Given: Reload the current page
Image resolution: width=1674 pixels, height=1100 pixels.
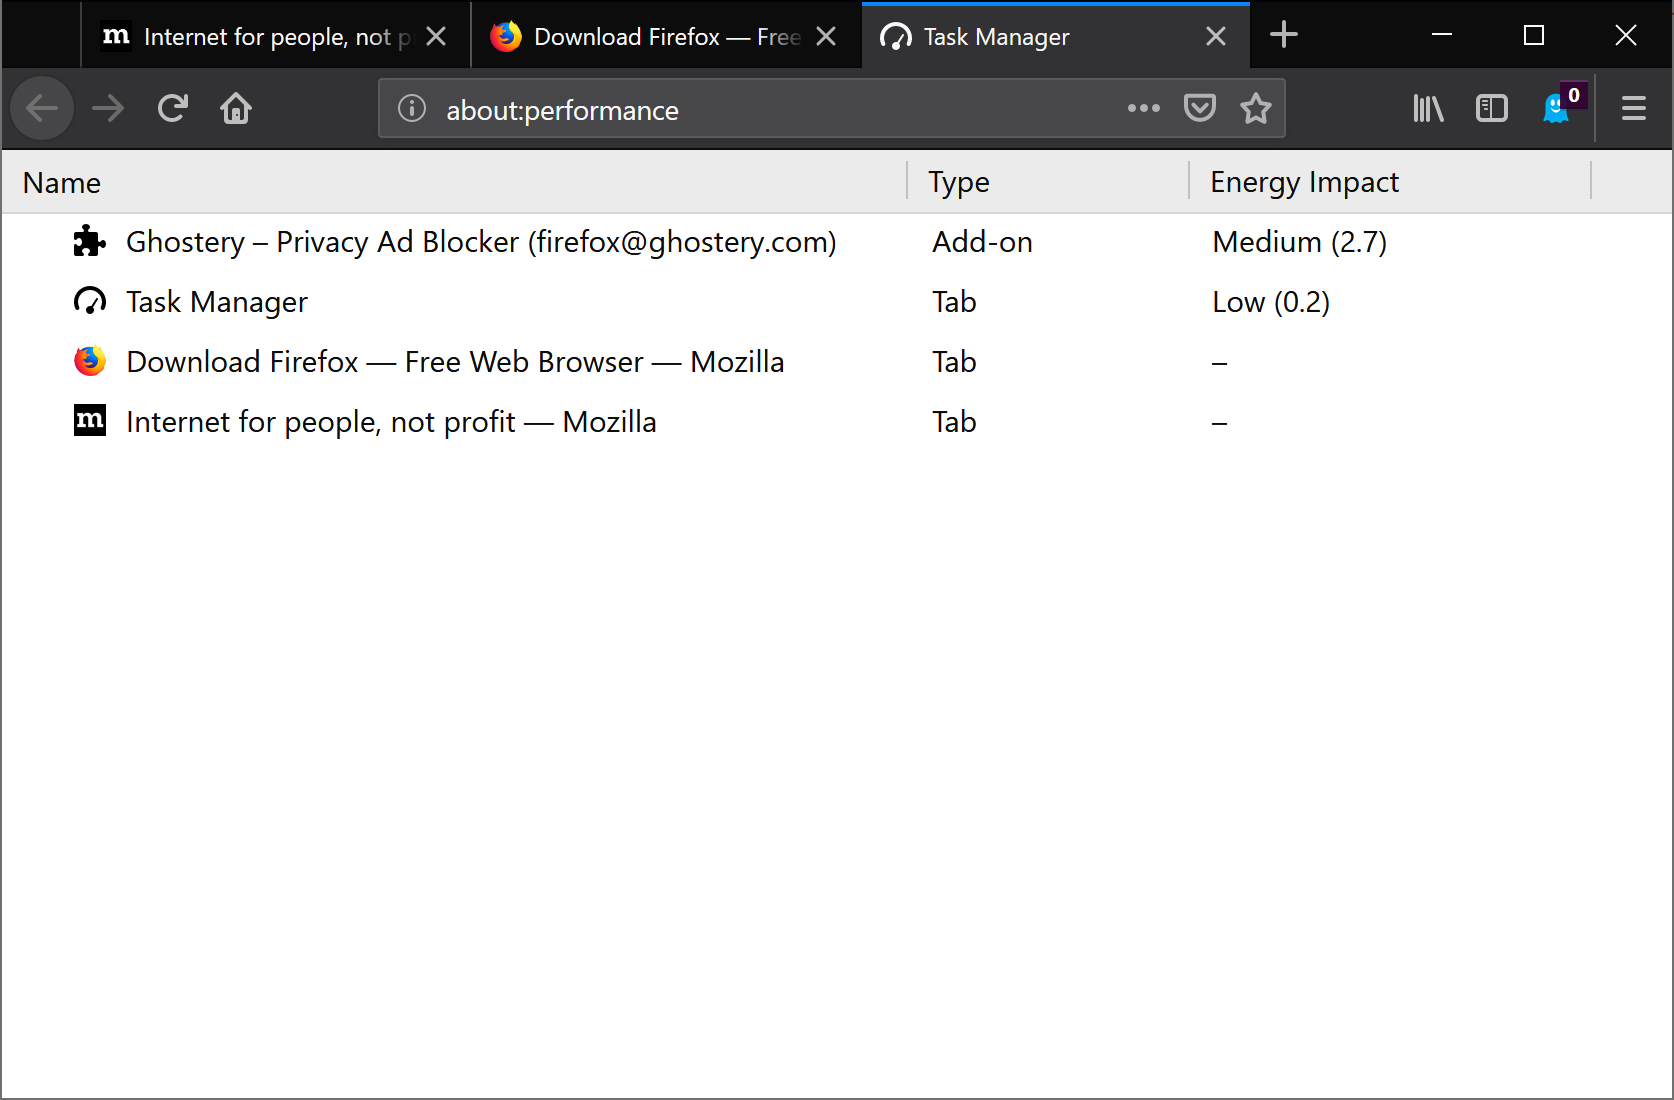Looking at the screenshot, I should [173, 108].
